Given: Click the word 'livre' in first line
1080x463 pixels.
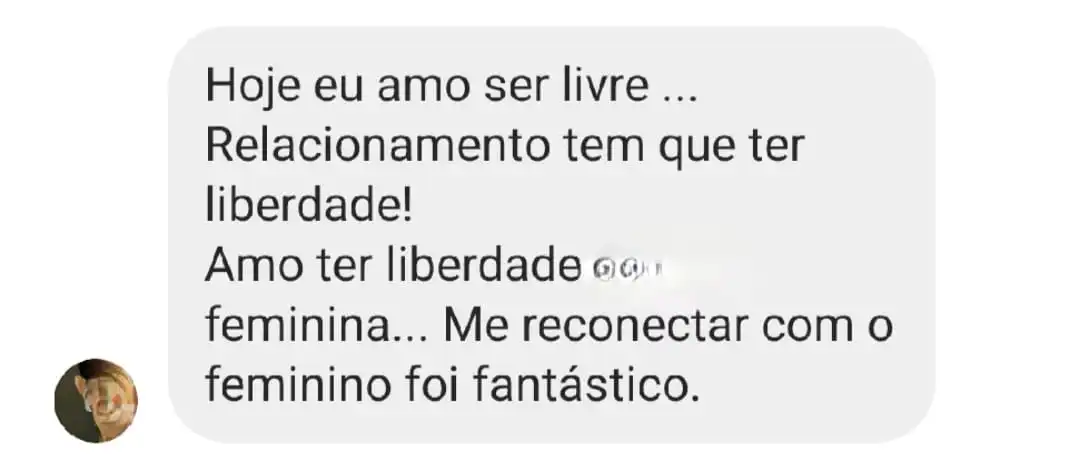Looking at the screenshot, I should pyautogui.click(x=600, y=89).
